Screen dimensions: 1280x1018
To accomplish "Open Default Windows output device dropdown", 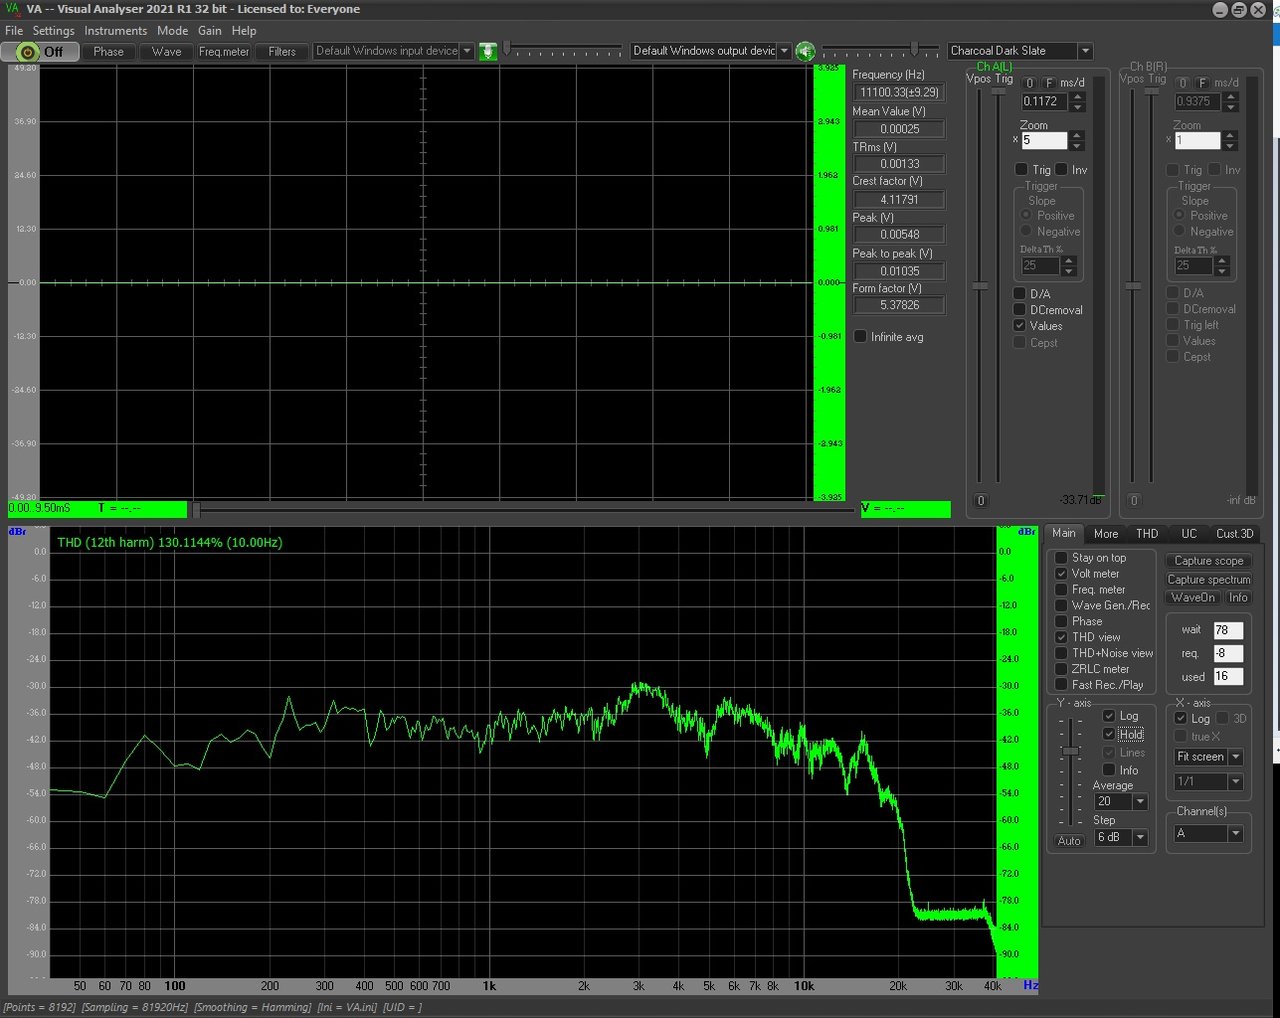I will pos(711,51).
